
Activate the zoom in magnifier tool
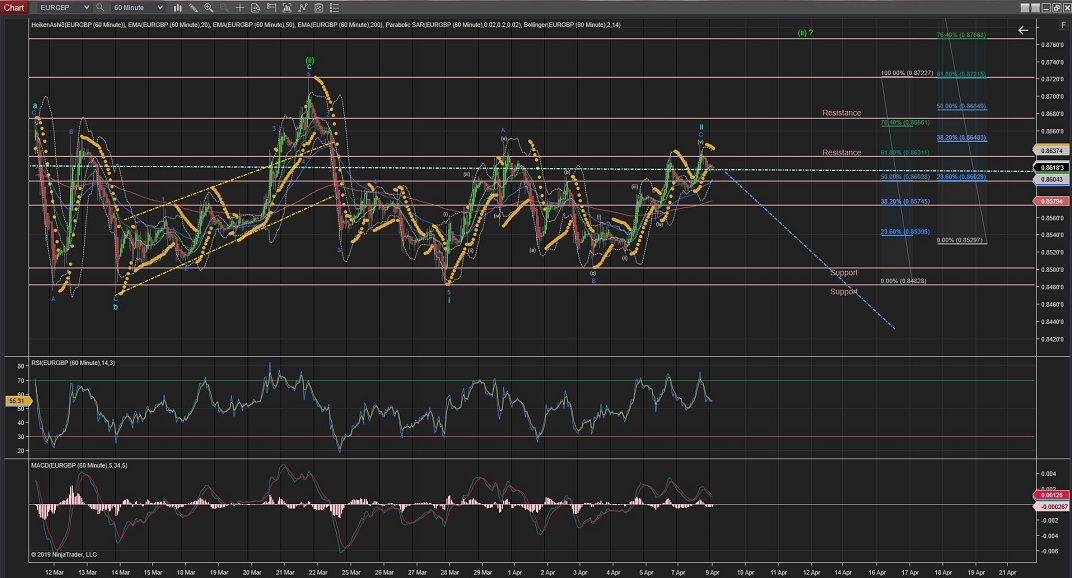[x=209, y=8]
